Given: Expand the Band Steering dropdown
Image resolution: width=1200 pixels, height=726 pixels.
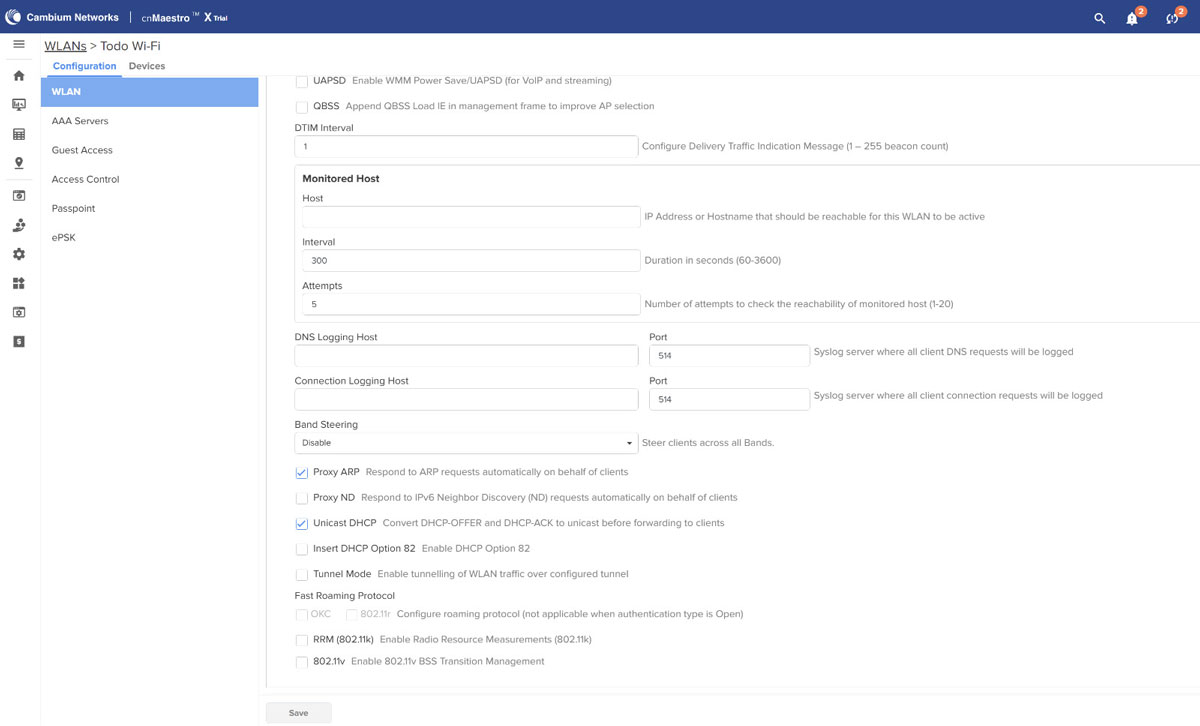Looking at the screenshot, I should [466, 443].
